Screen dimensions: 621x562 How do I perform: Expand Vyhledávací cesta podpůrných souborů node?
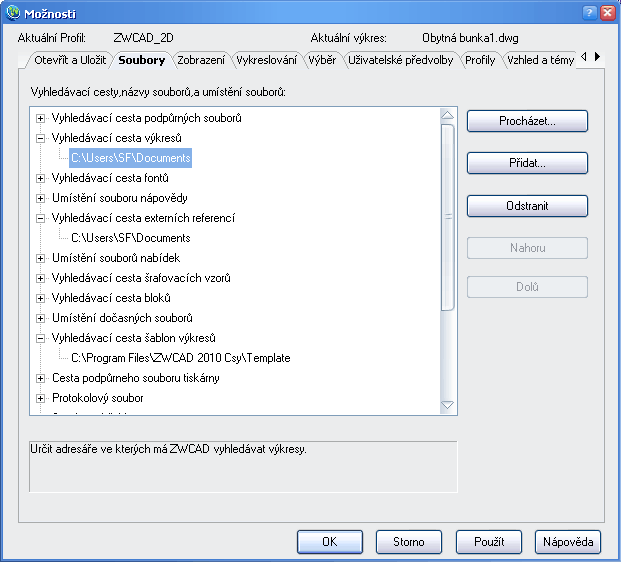pos(41,118)
